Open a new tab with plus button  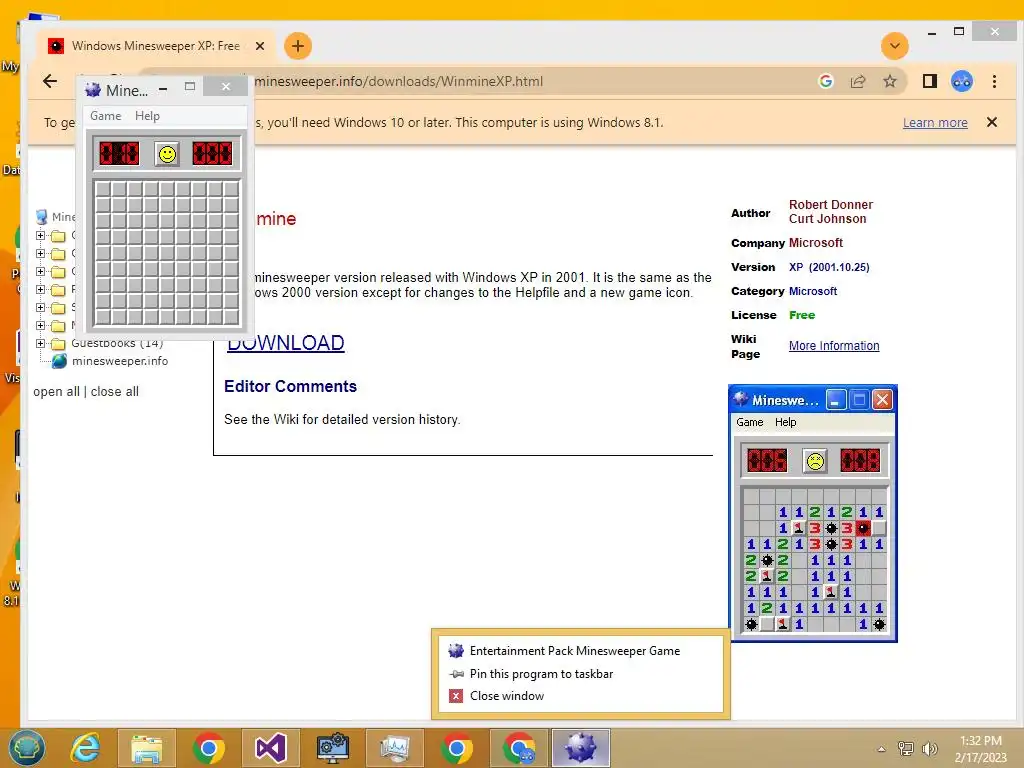[x=298, y=46]
